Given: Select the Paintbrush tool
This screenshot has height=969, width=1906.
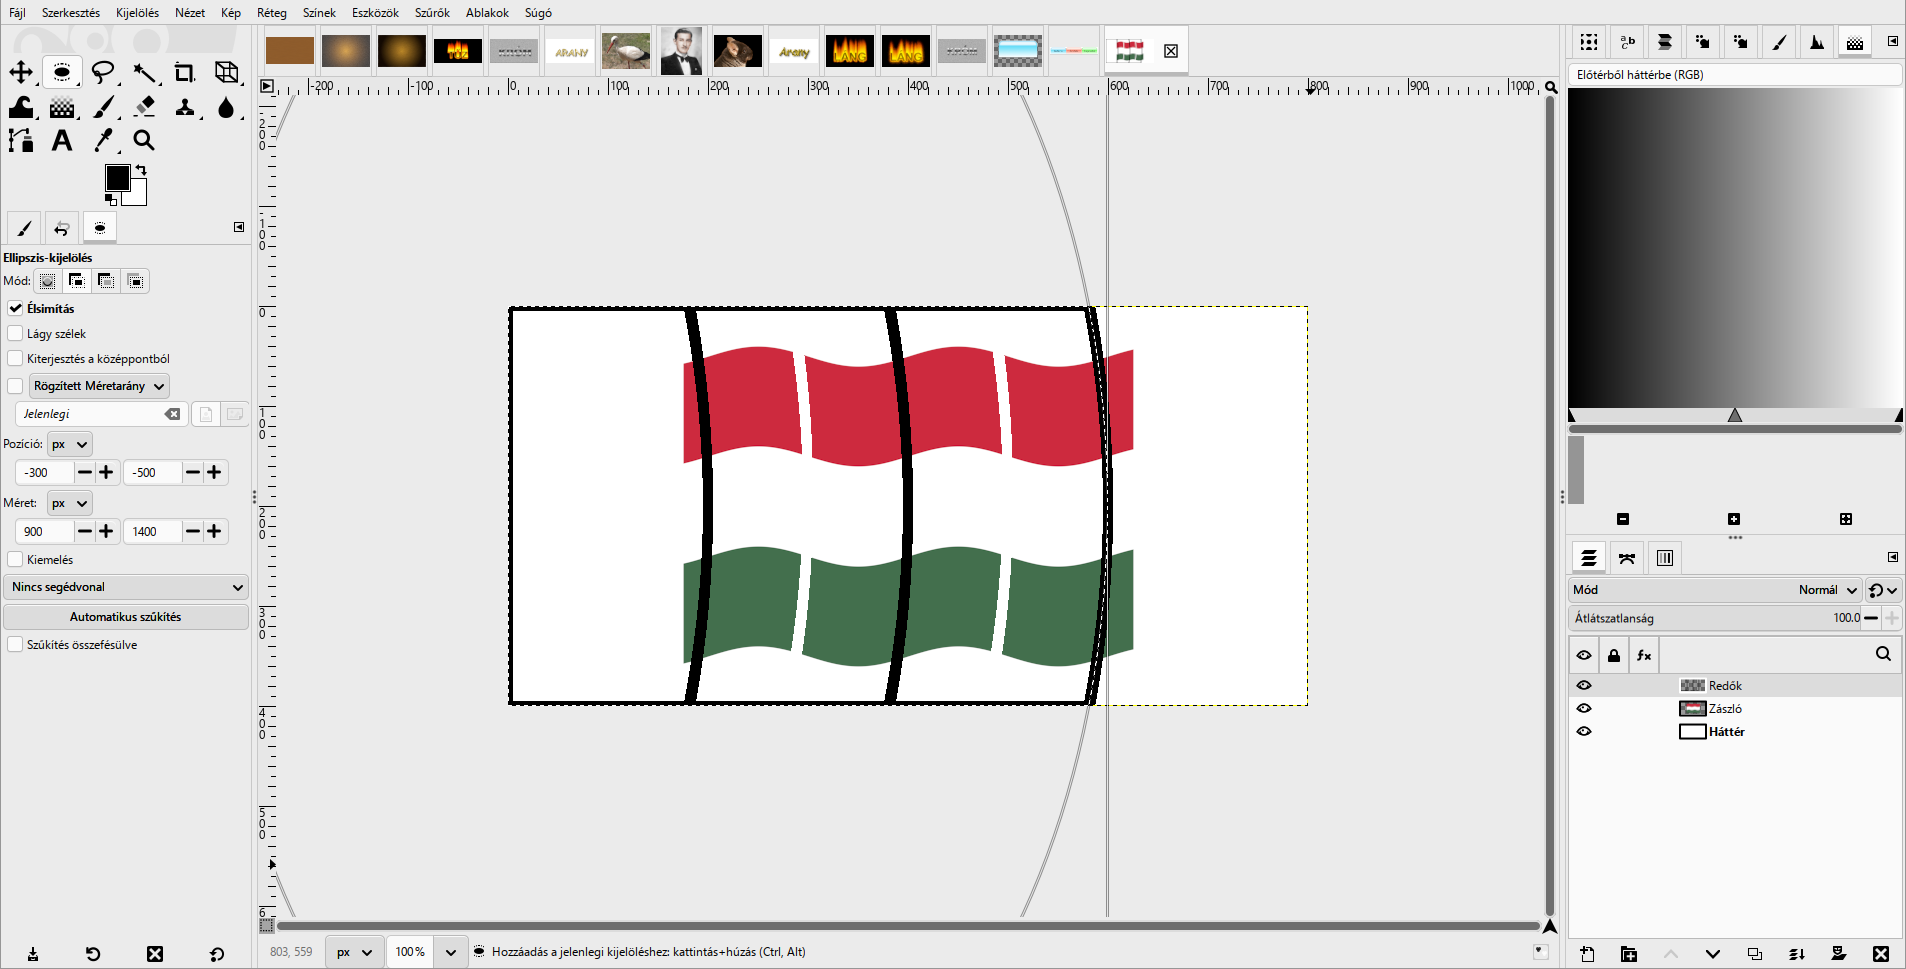Looking at the screenshot, I should (103, 107).
